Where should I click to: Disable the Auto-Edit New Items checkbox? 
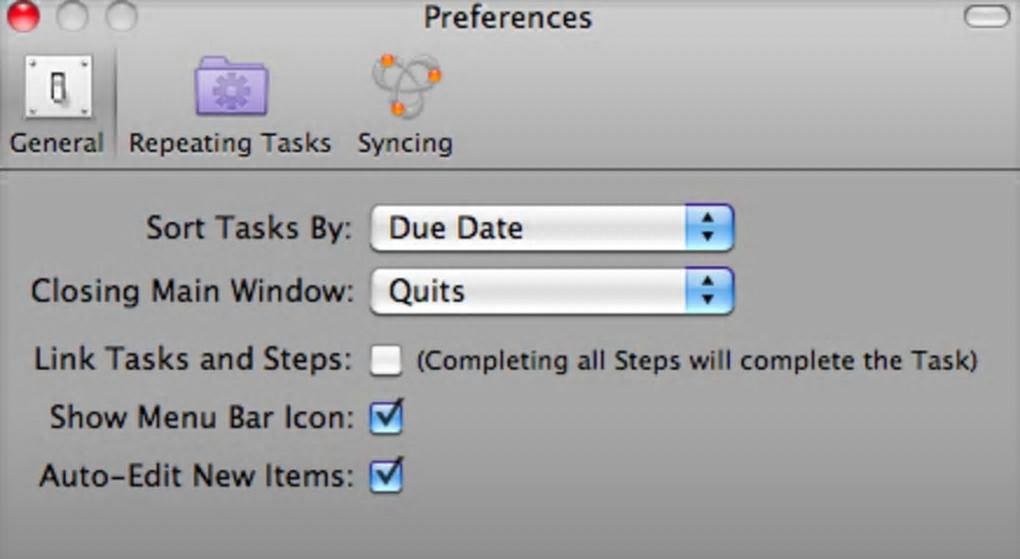386,475
